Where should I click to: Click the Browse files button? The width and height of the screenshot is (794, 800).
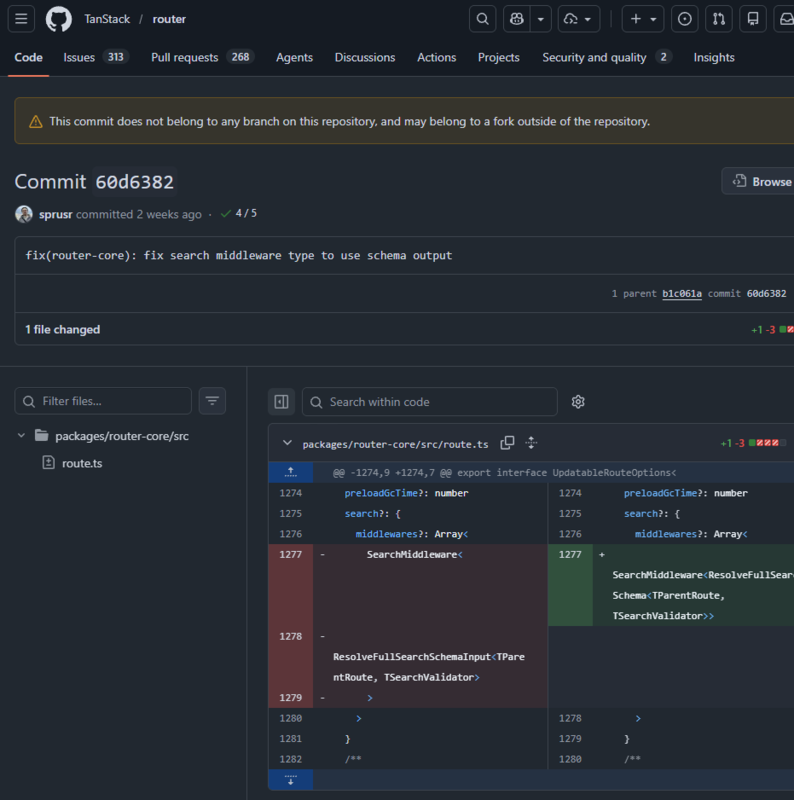click(759, 182)
